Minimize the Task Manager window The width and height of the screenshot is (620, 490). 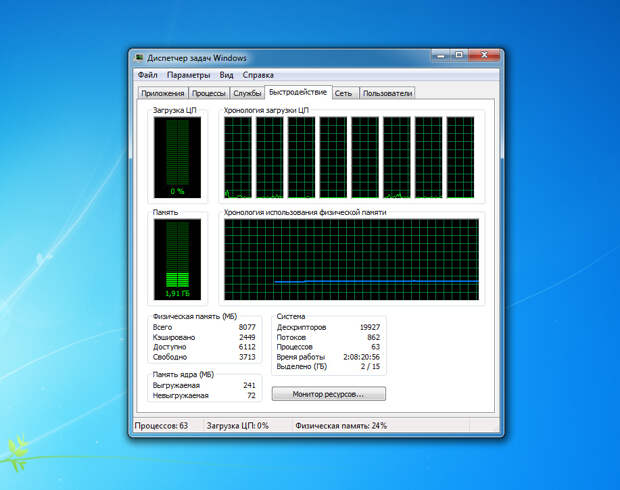441,55
